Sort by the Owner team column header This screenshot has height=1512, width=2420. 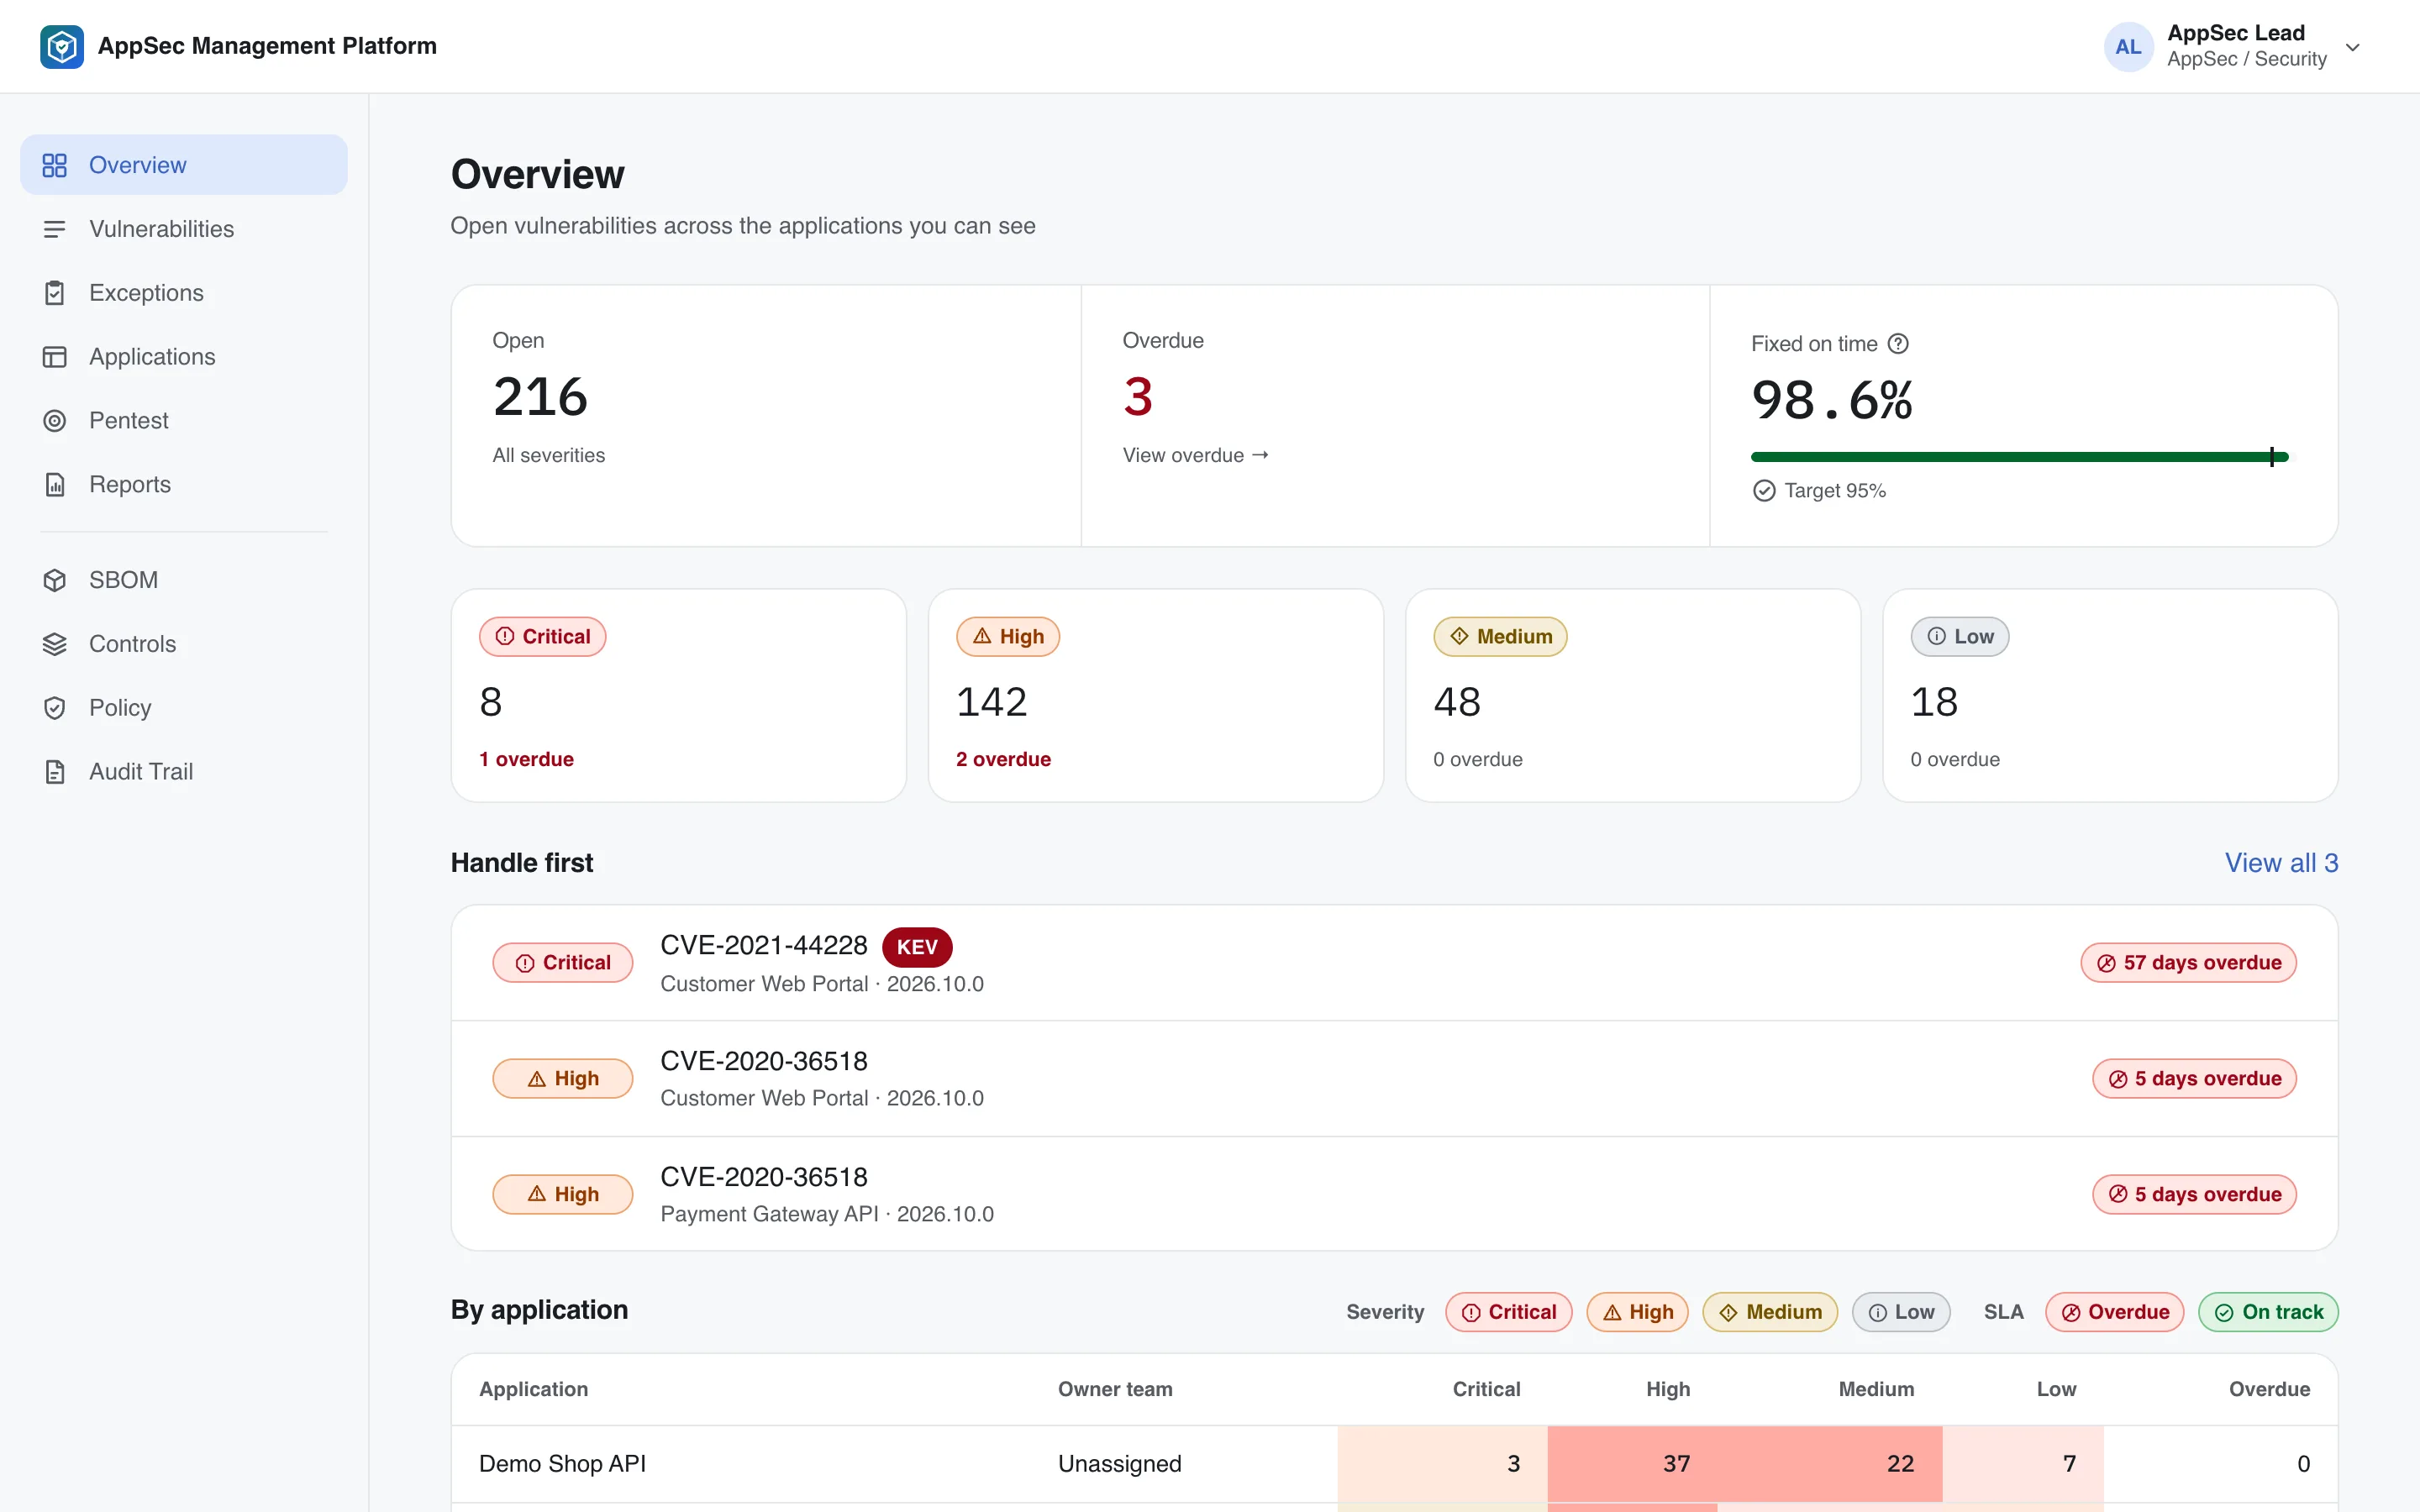click(1115, 1389)
